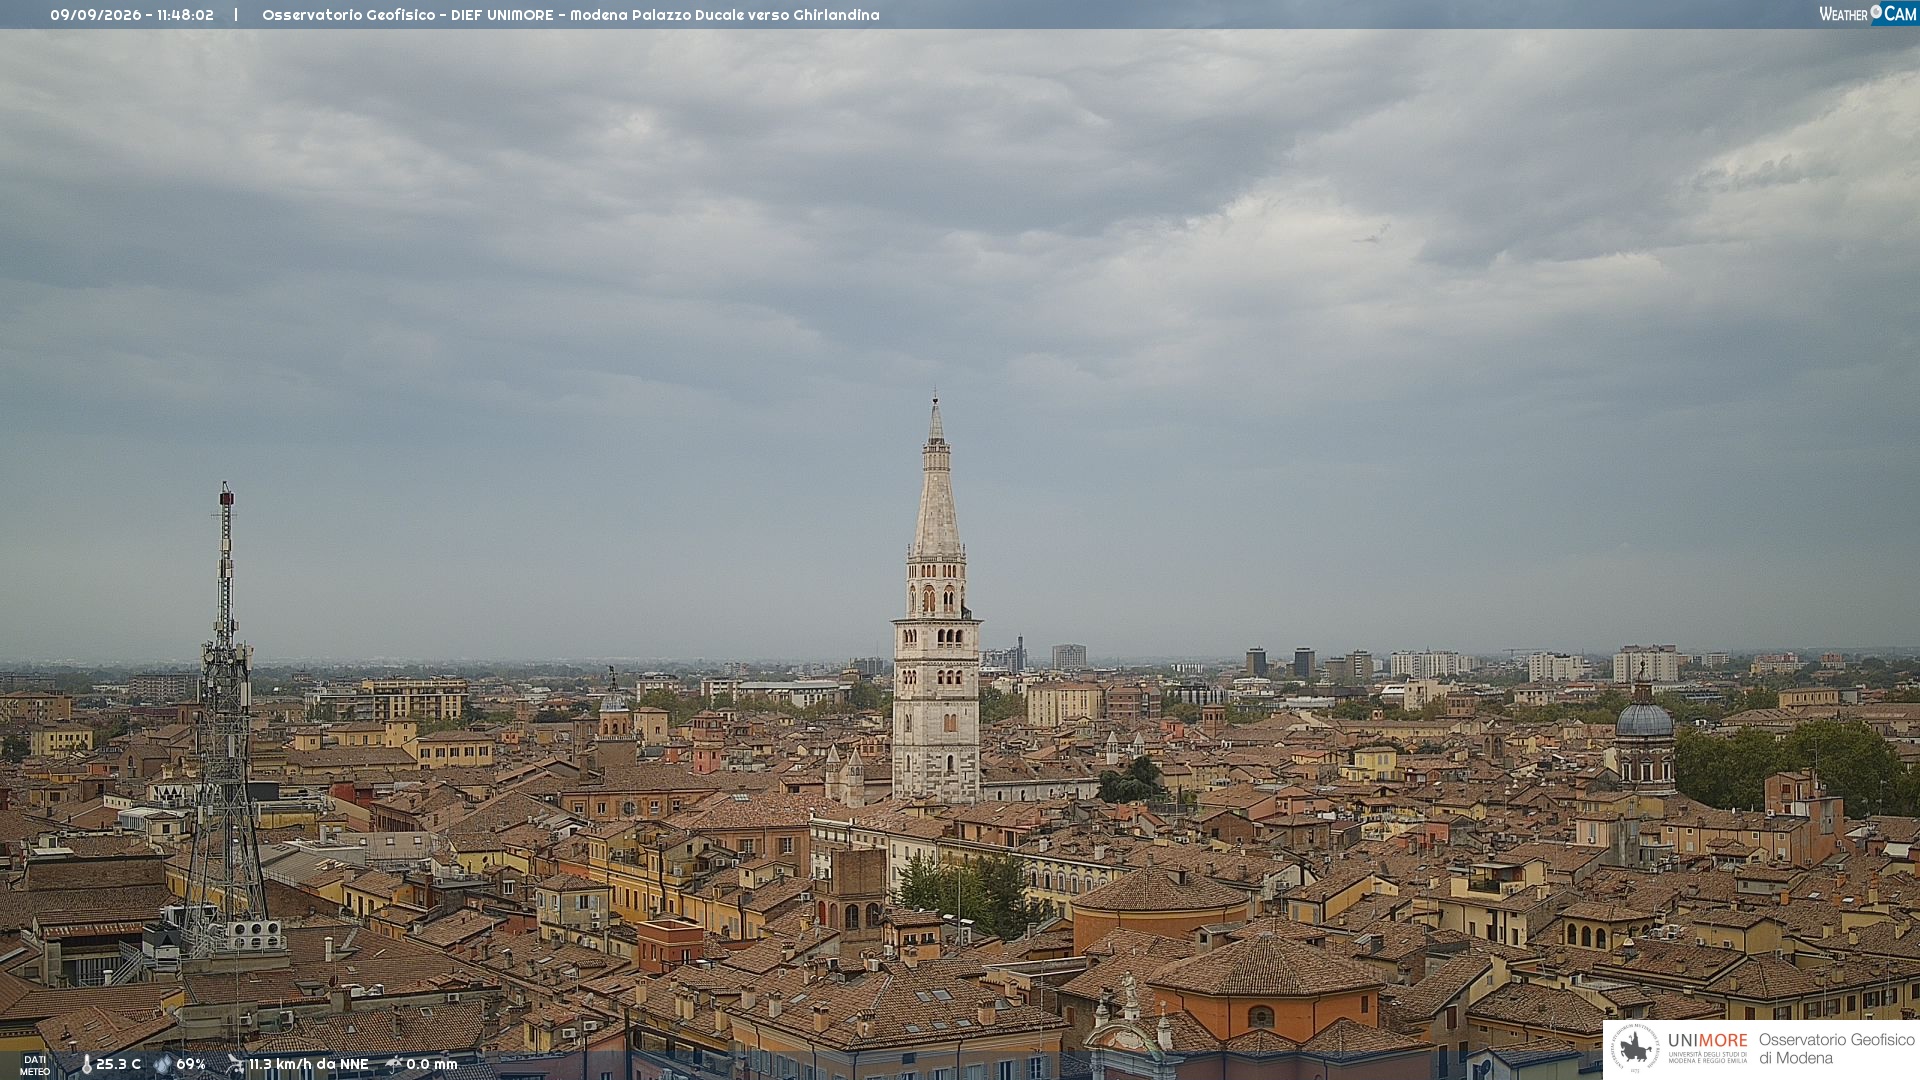Select the 0.0 mm rainfall reading
The width and height of the screenshot is (1920, 1080).
tap(432, 1064)
